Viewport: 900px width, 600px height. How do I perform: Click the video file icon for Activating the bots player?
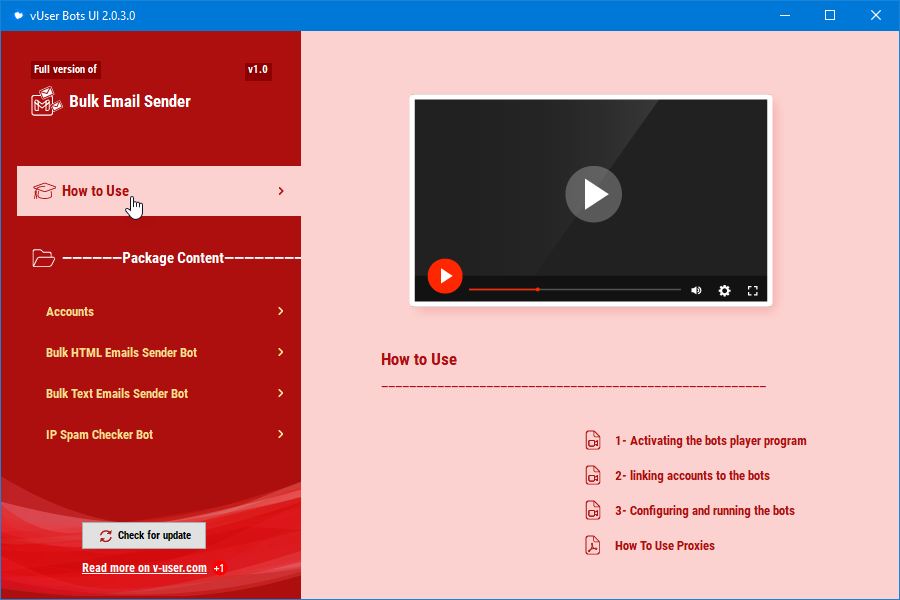[593, 440]
